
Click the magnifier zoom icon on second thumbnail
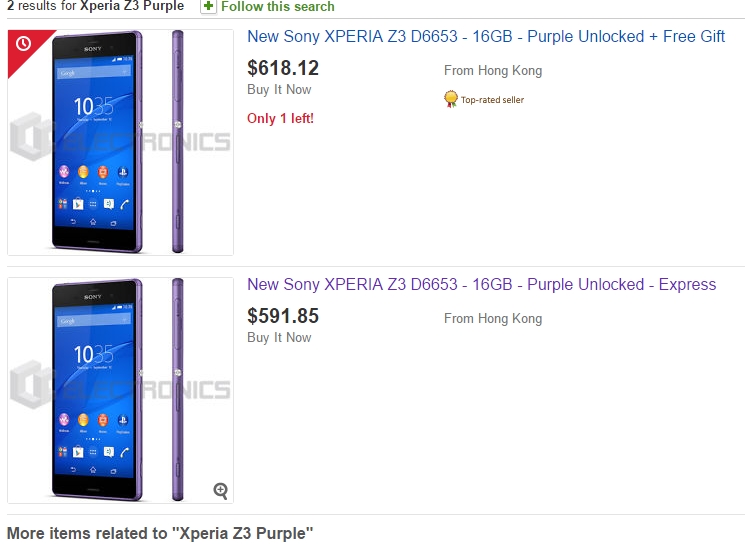(x=220, y=490)
